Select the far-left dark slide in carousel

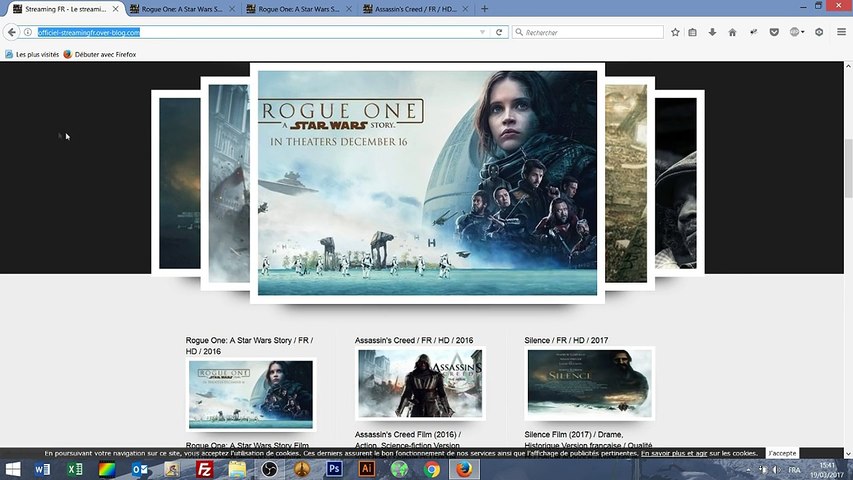click(176, 183)
